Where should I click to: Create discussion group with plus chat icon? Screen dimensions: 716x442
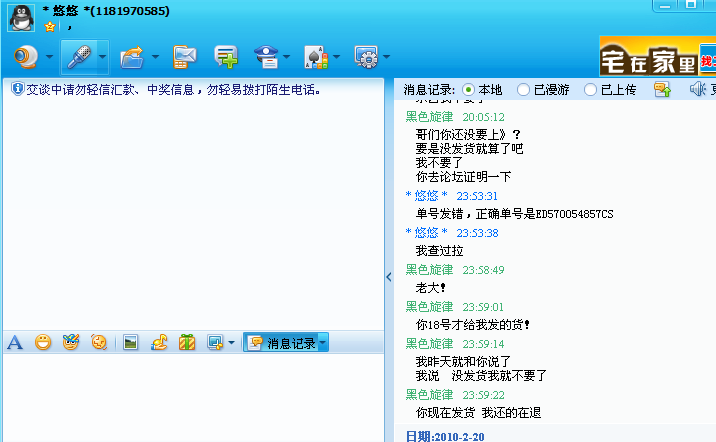(226, 57)
